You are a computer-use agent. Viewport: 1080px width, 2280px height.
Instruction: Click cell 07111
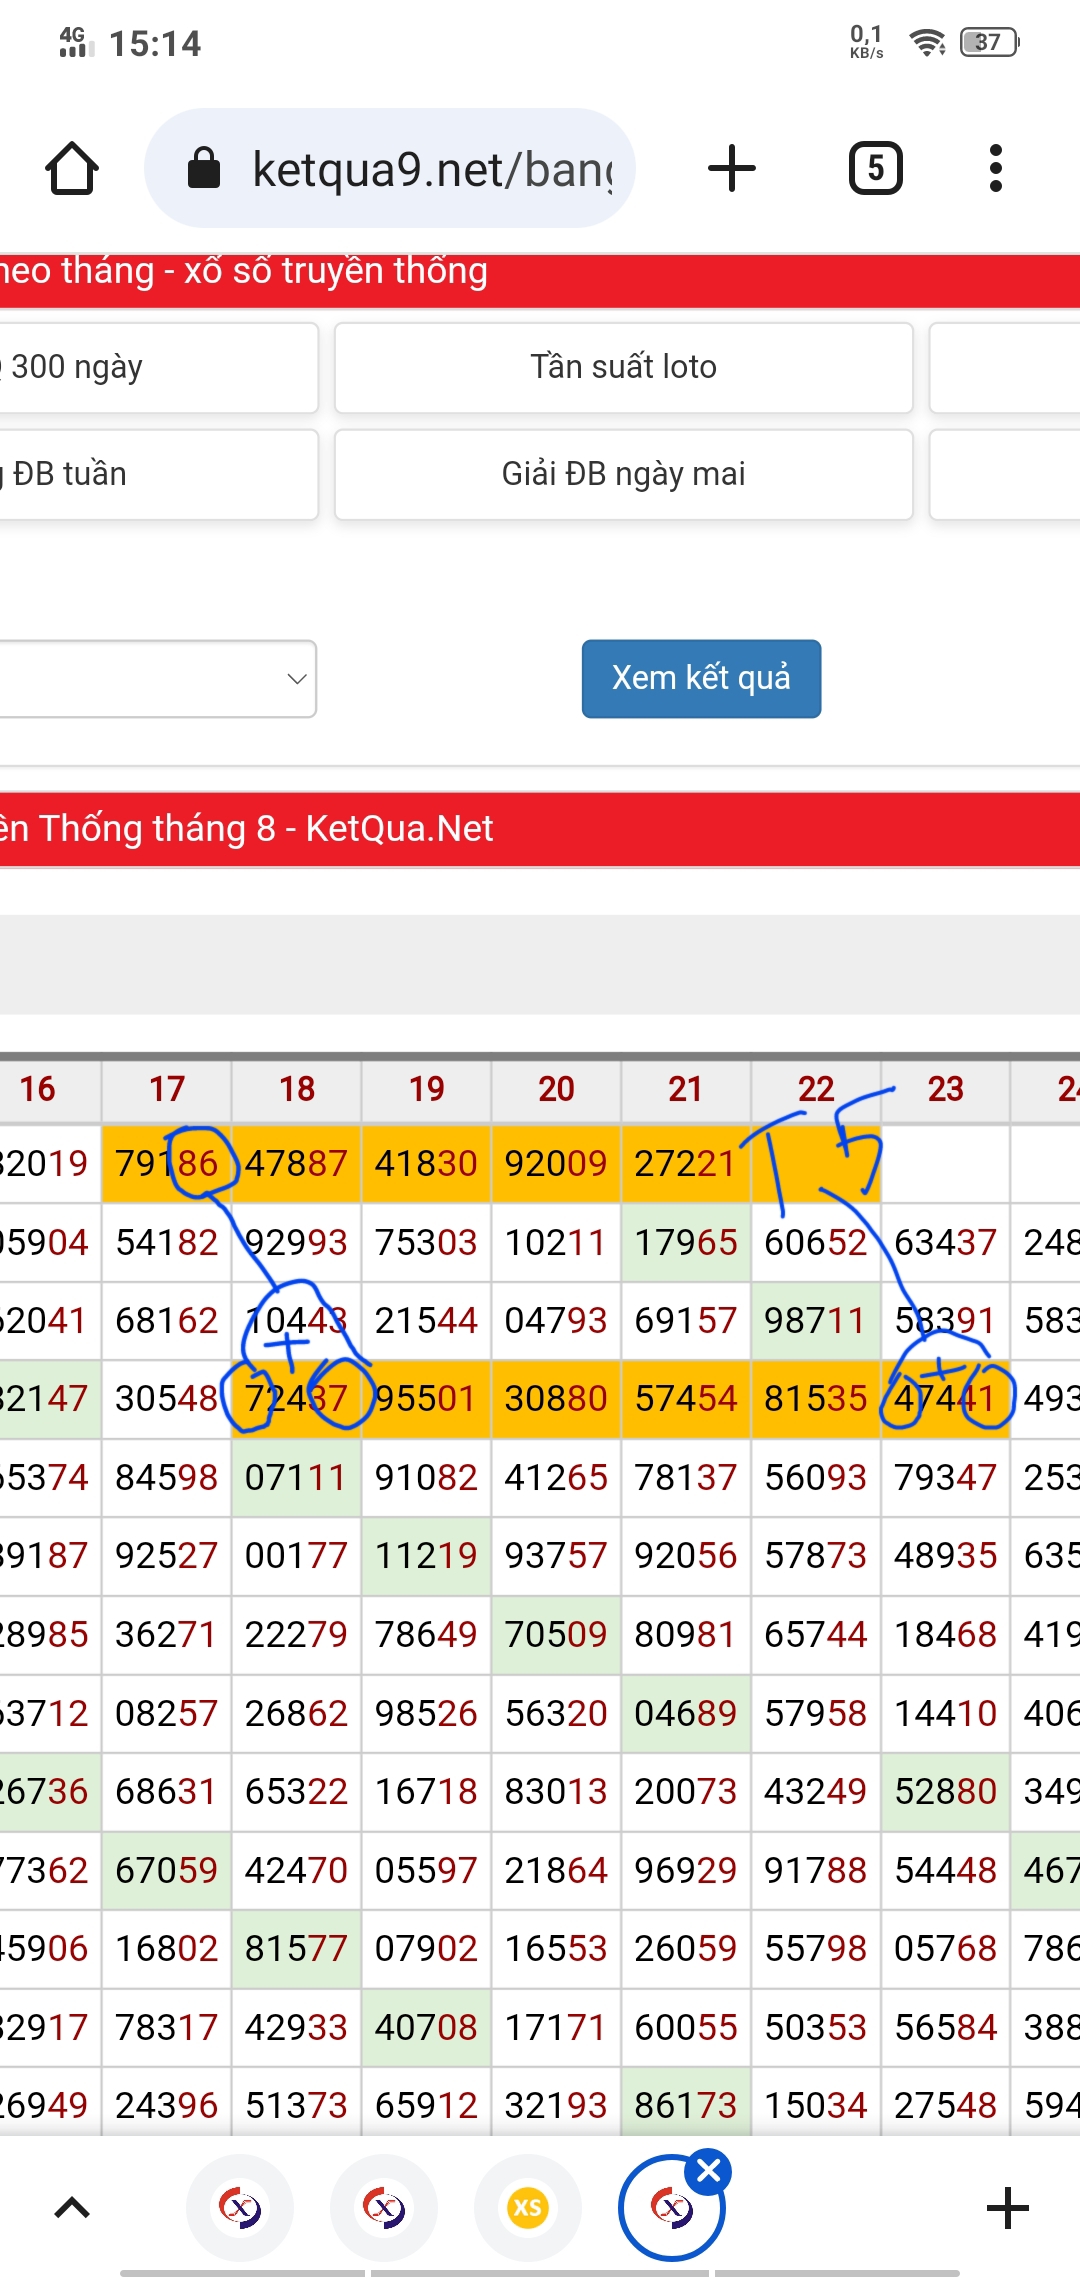296,1478
